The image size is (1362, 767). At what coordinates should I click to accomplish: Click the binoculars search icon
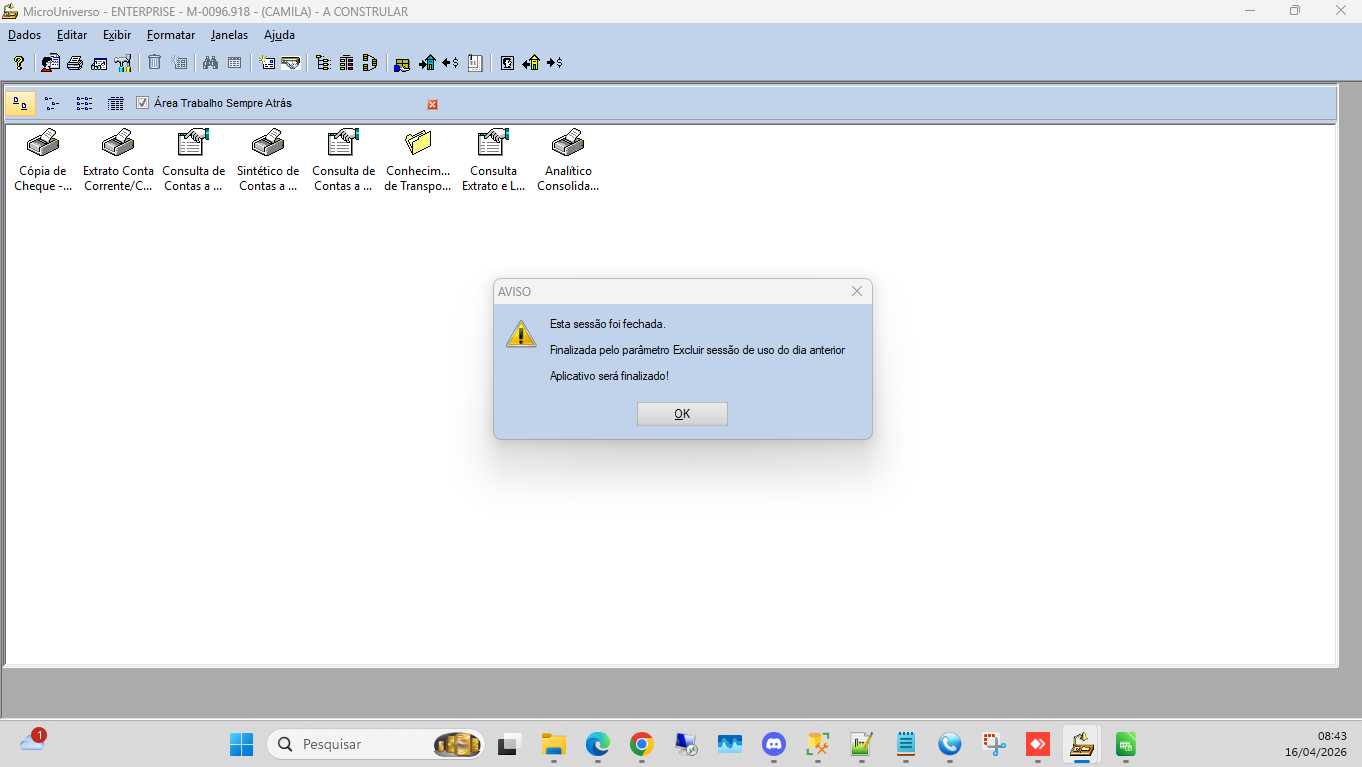(210, 63)
